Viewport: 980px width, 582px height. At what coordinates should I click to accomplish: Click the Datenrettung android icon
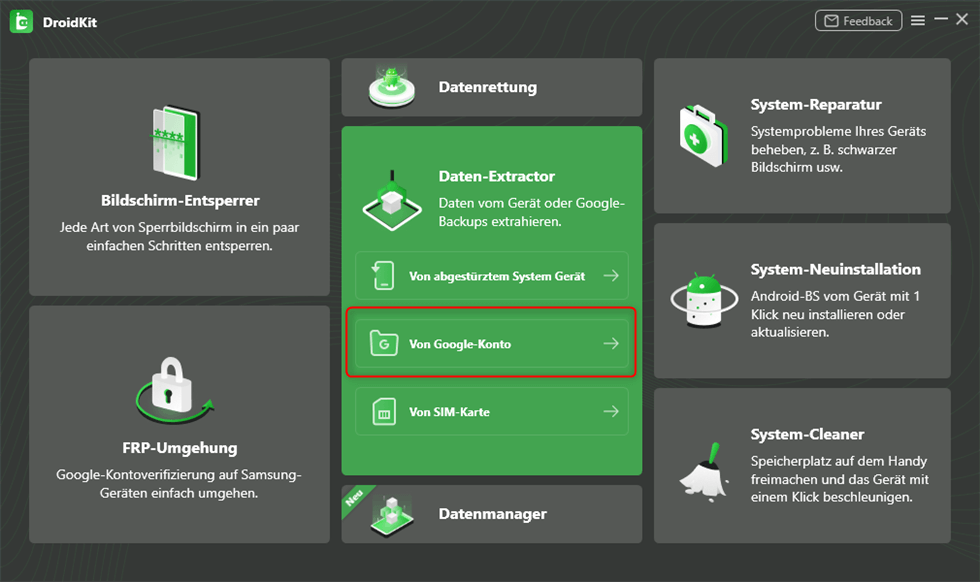392,88
